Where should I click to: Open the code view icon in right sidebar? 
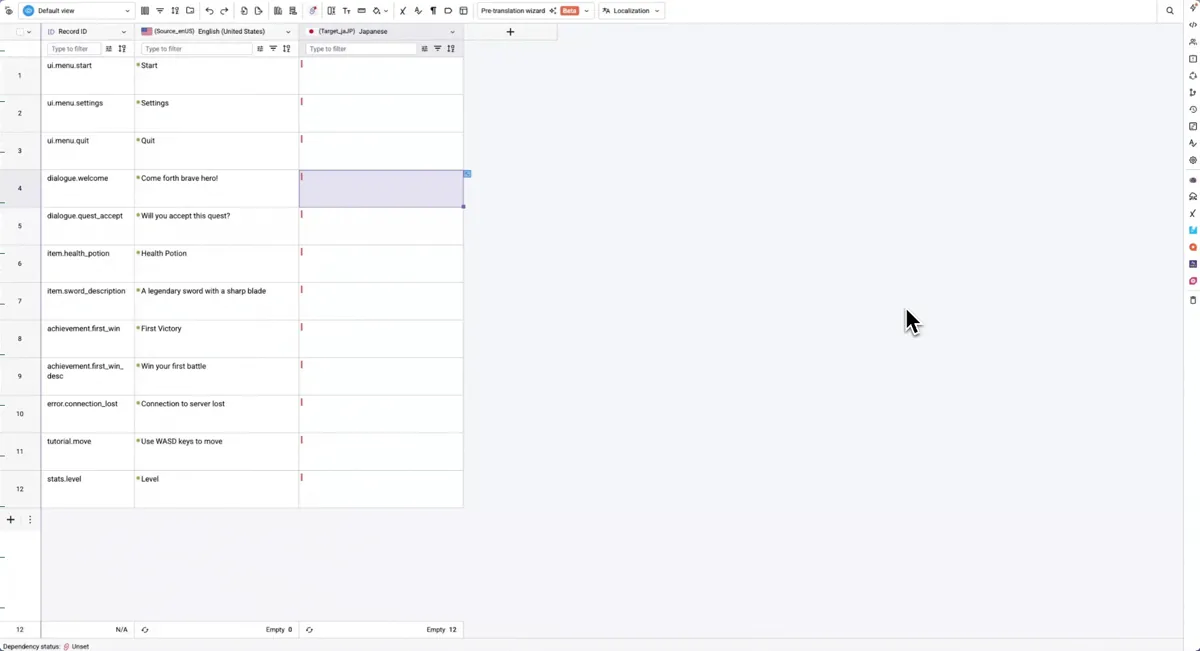1193,25
